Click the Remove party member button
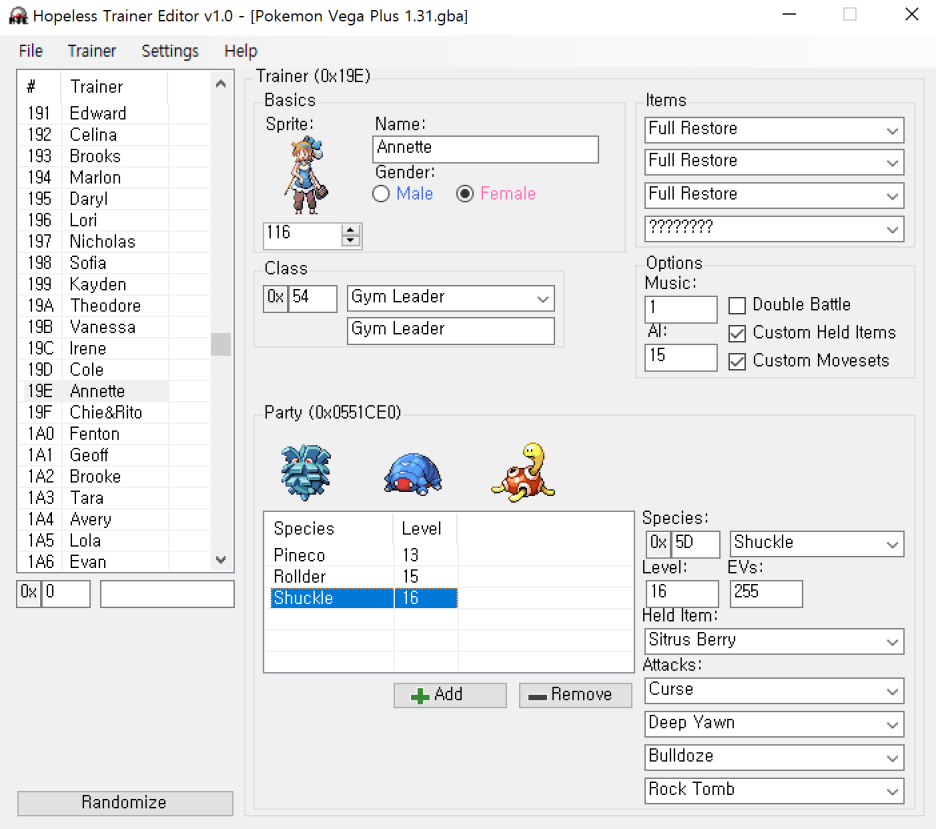936x829 pixels. click(575, 695)
